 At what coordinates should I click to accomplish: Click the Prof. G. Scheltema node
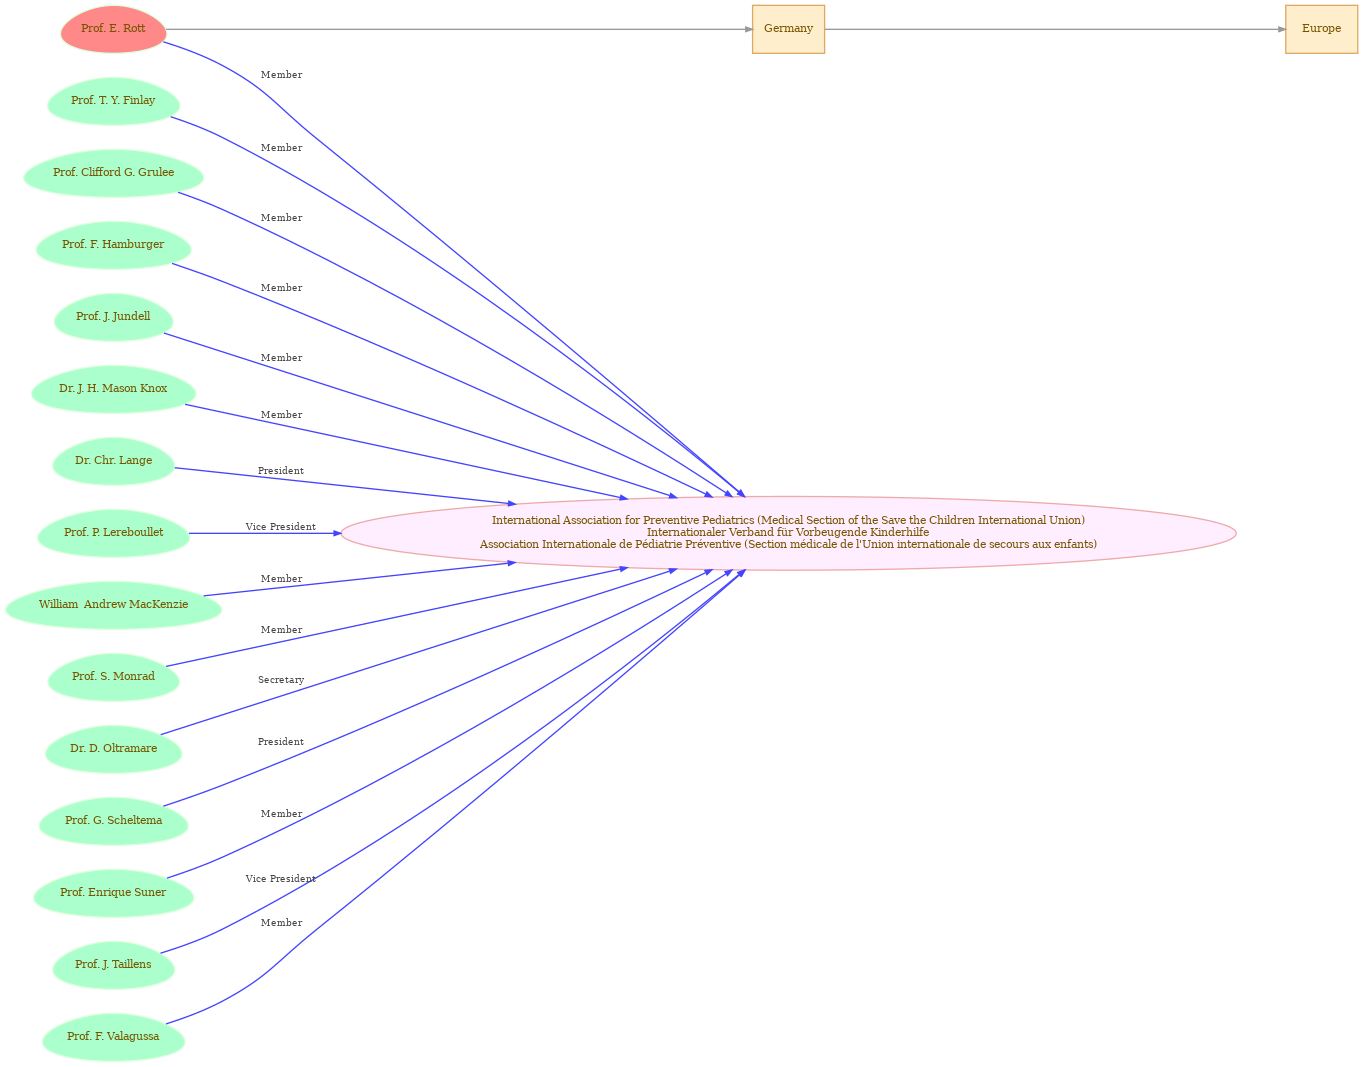(113, 821)
